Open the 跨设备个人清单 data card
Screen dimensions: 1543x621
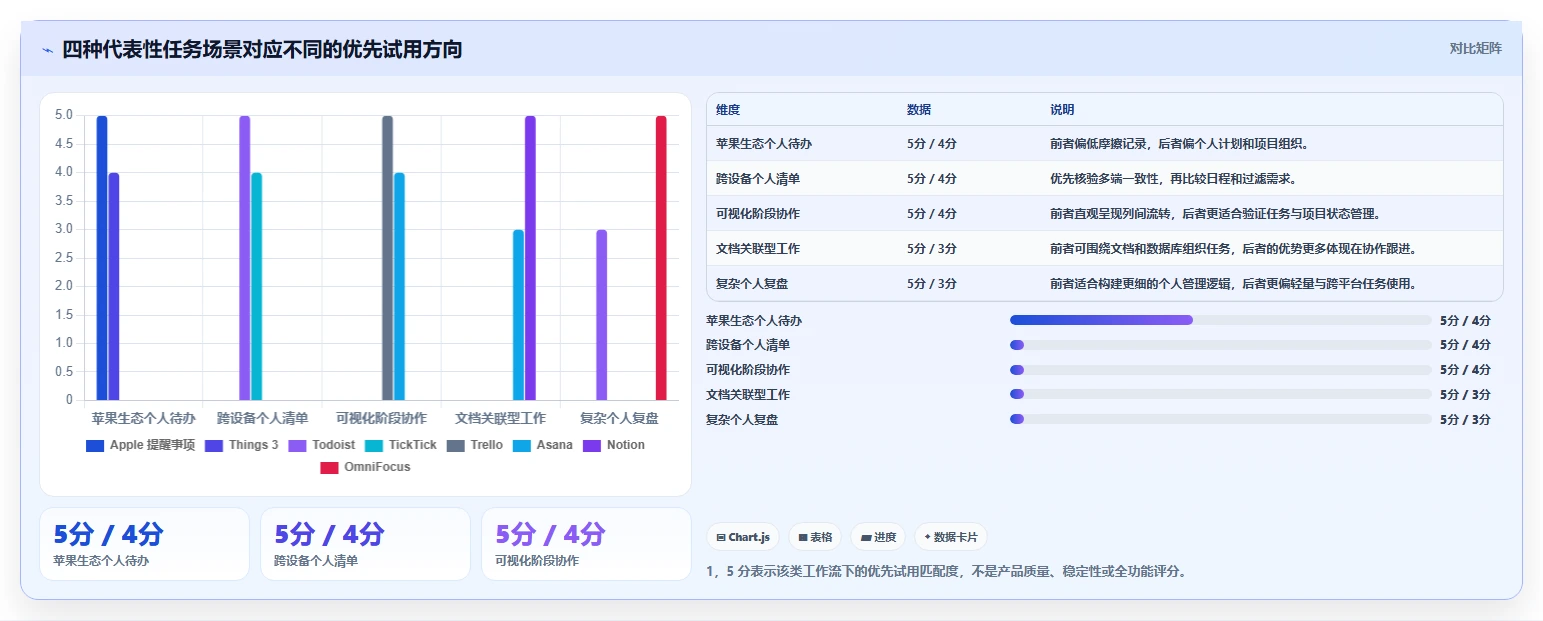365,544
